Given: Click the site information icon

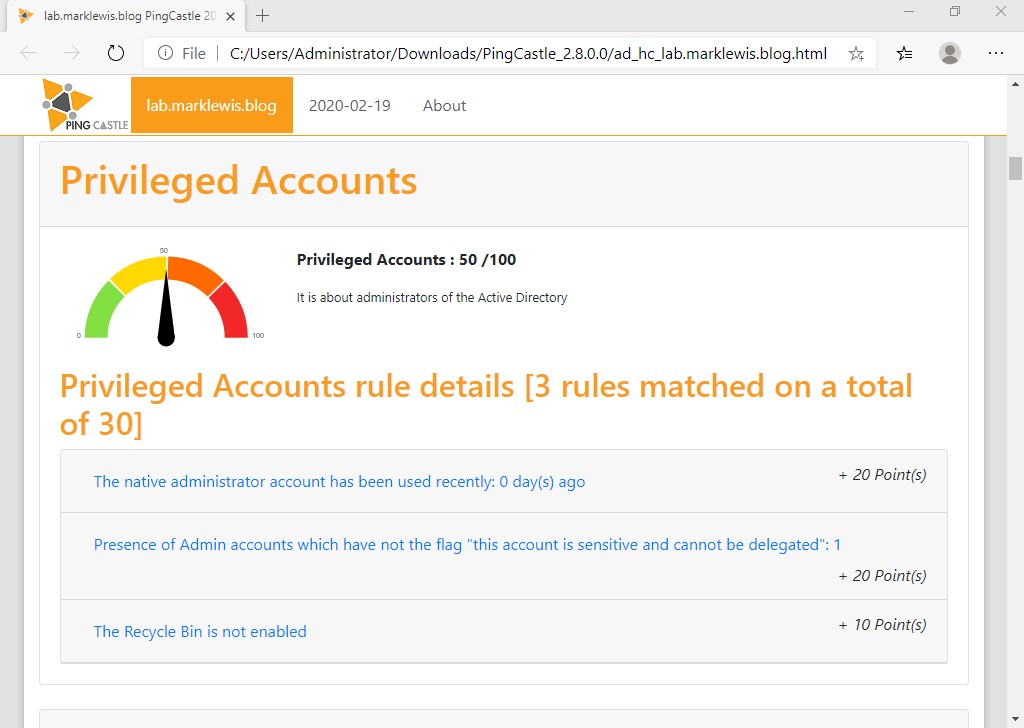Looking at the screenshot, I should click(x=166, y=53).
